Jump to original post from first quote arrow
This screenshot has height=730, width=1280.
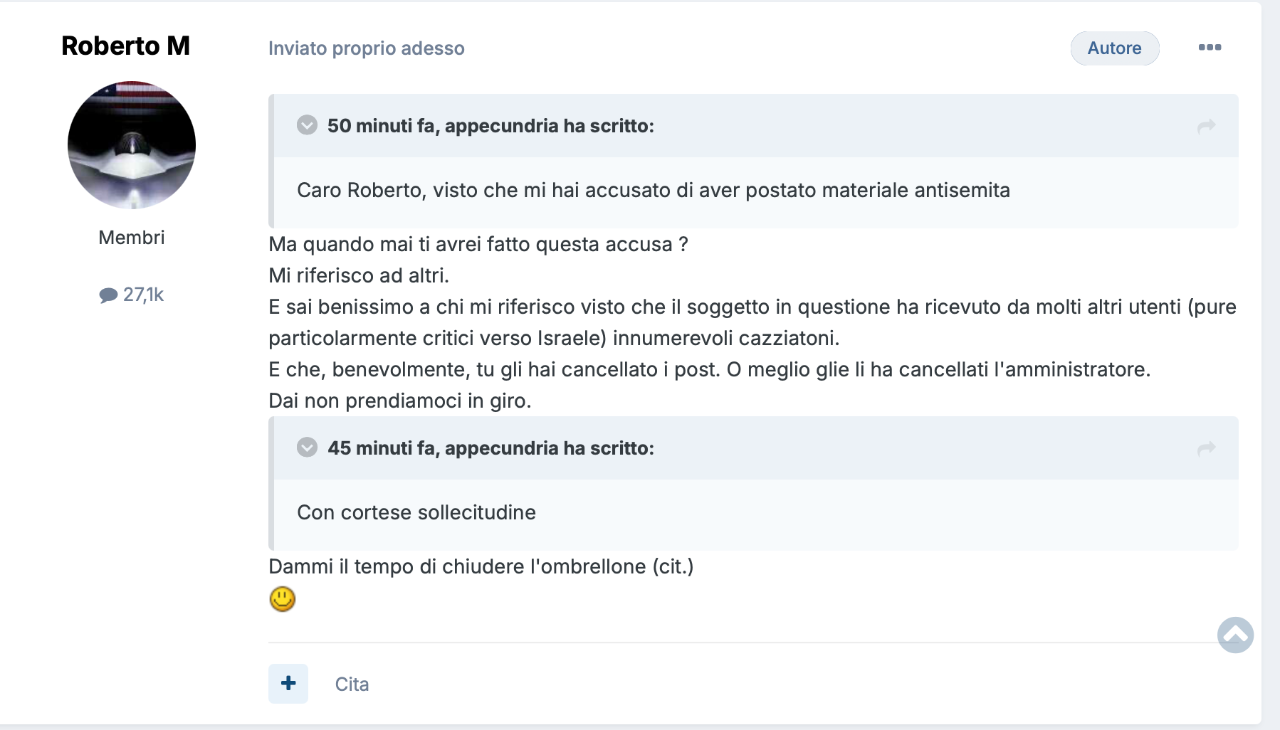click(x=1206, y=126)
